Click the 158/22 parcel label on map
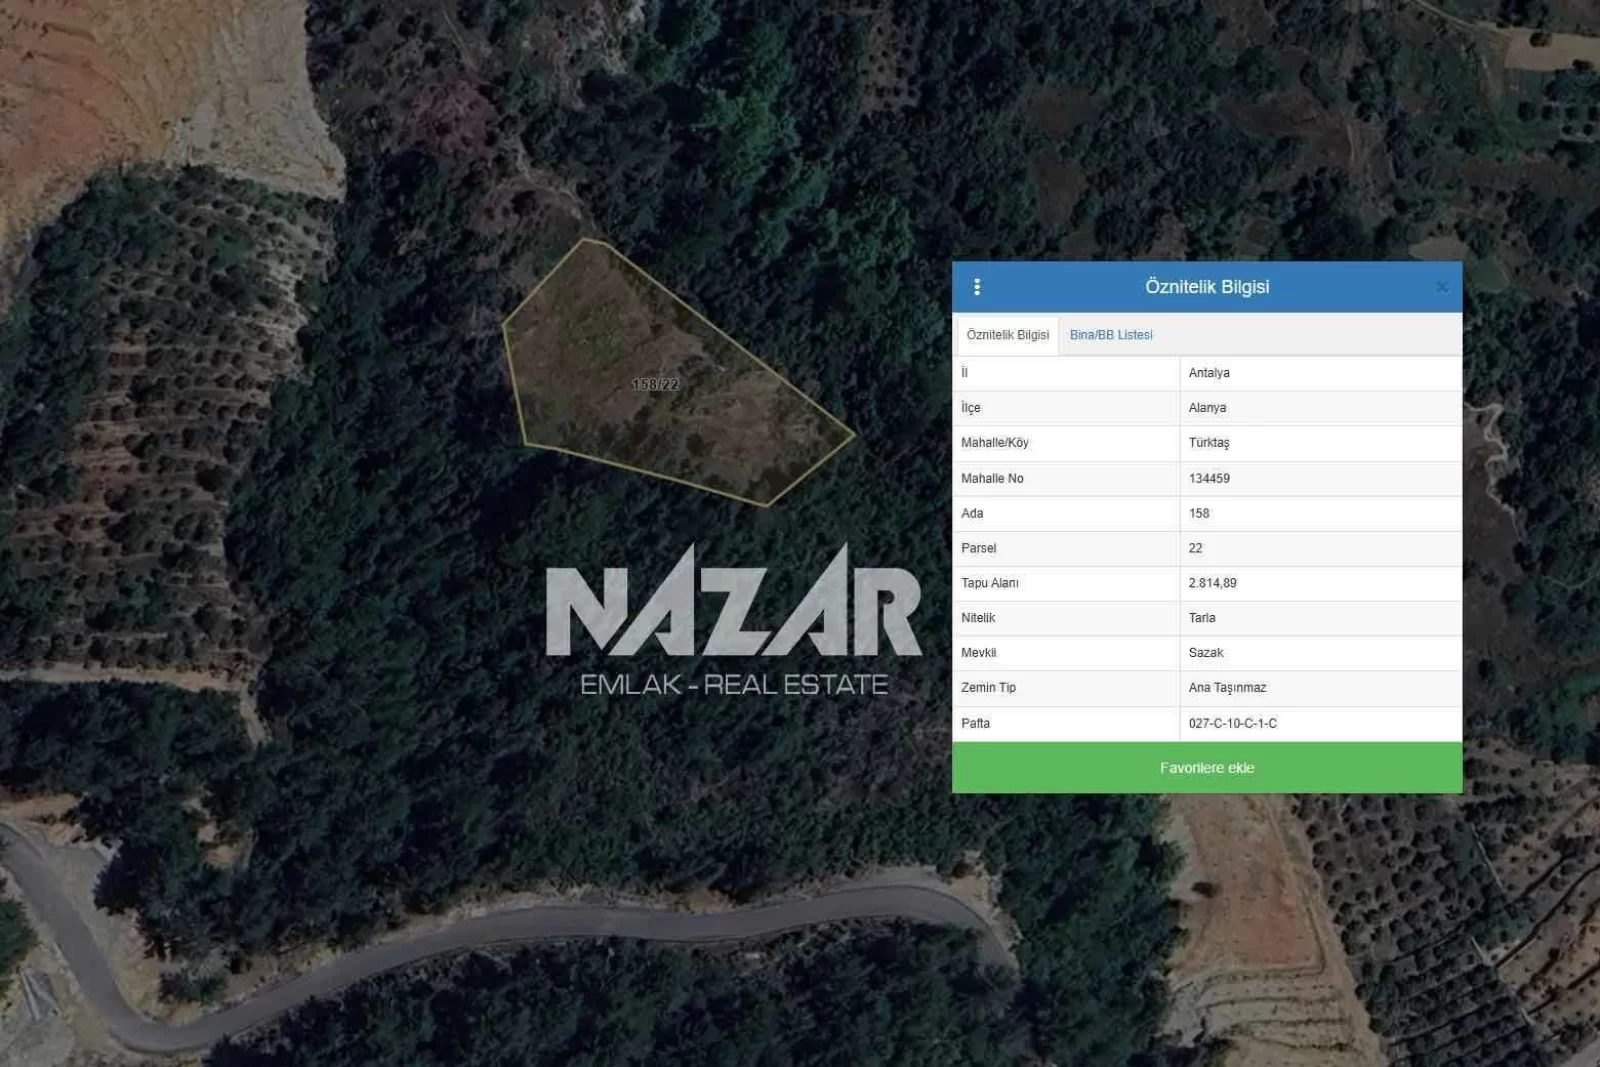The height and width of the screenshot is (1067, 1600). coord(655,384)
